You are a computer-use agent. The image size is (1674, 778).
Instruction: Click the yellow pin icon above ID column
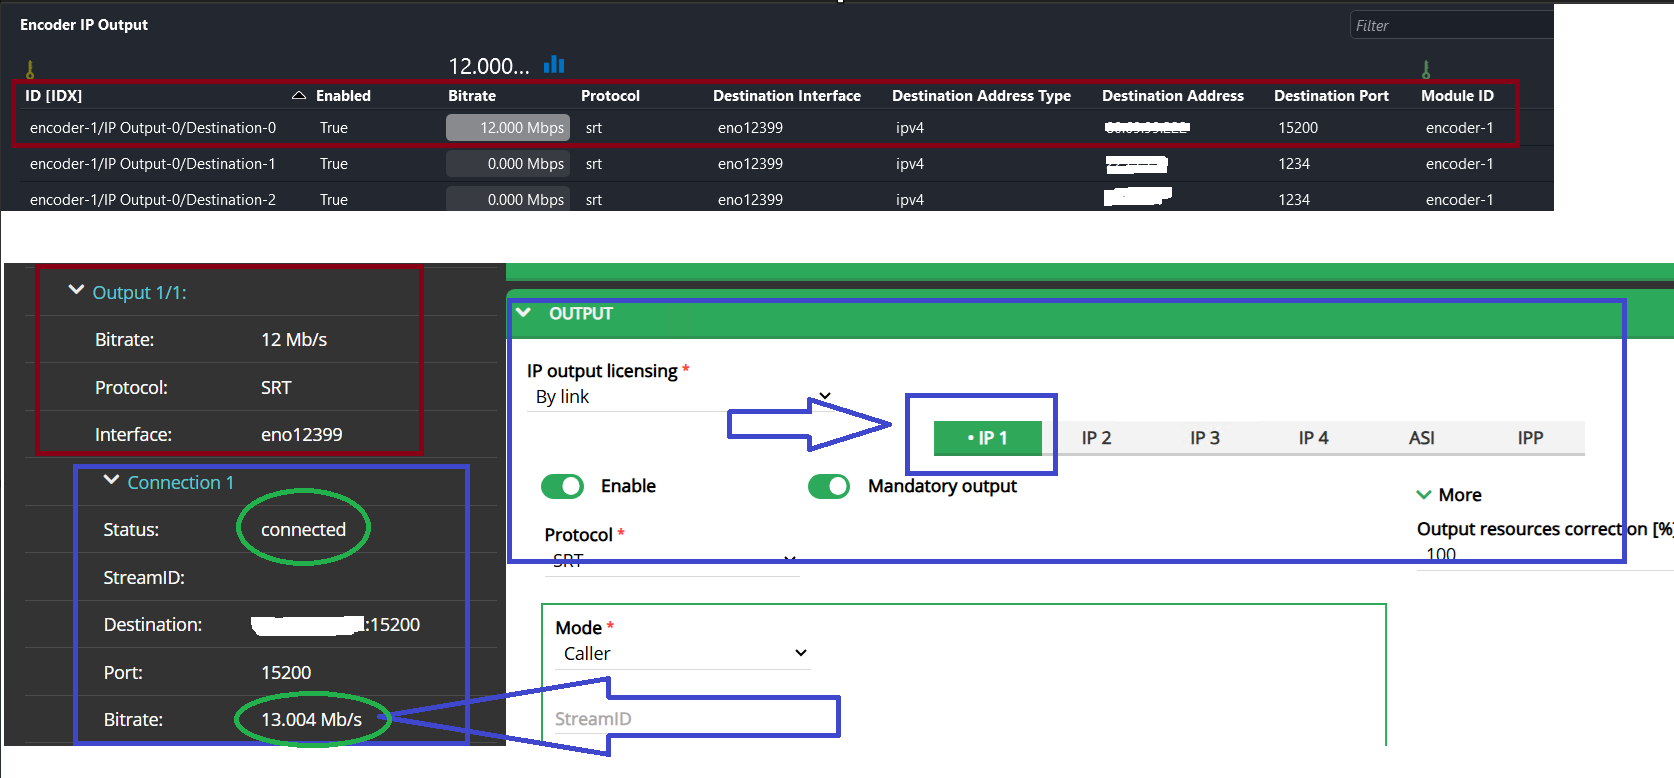[30, 69]
